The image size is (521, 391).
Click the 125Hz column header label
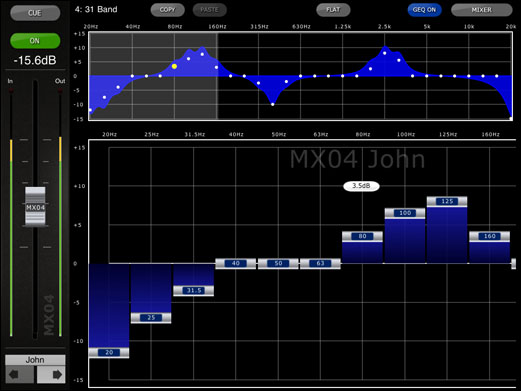pyautogui.click(x=448, y=134)
